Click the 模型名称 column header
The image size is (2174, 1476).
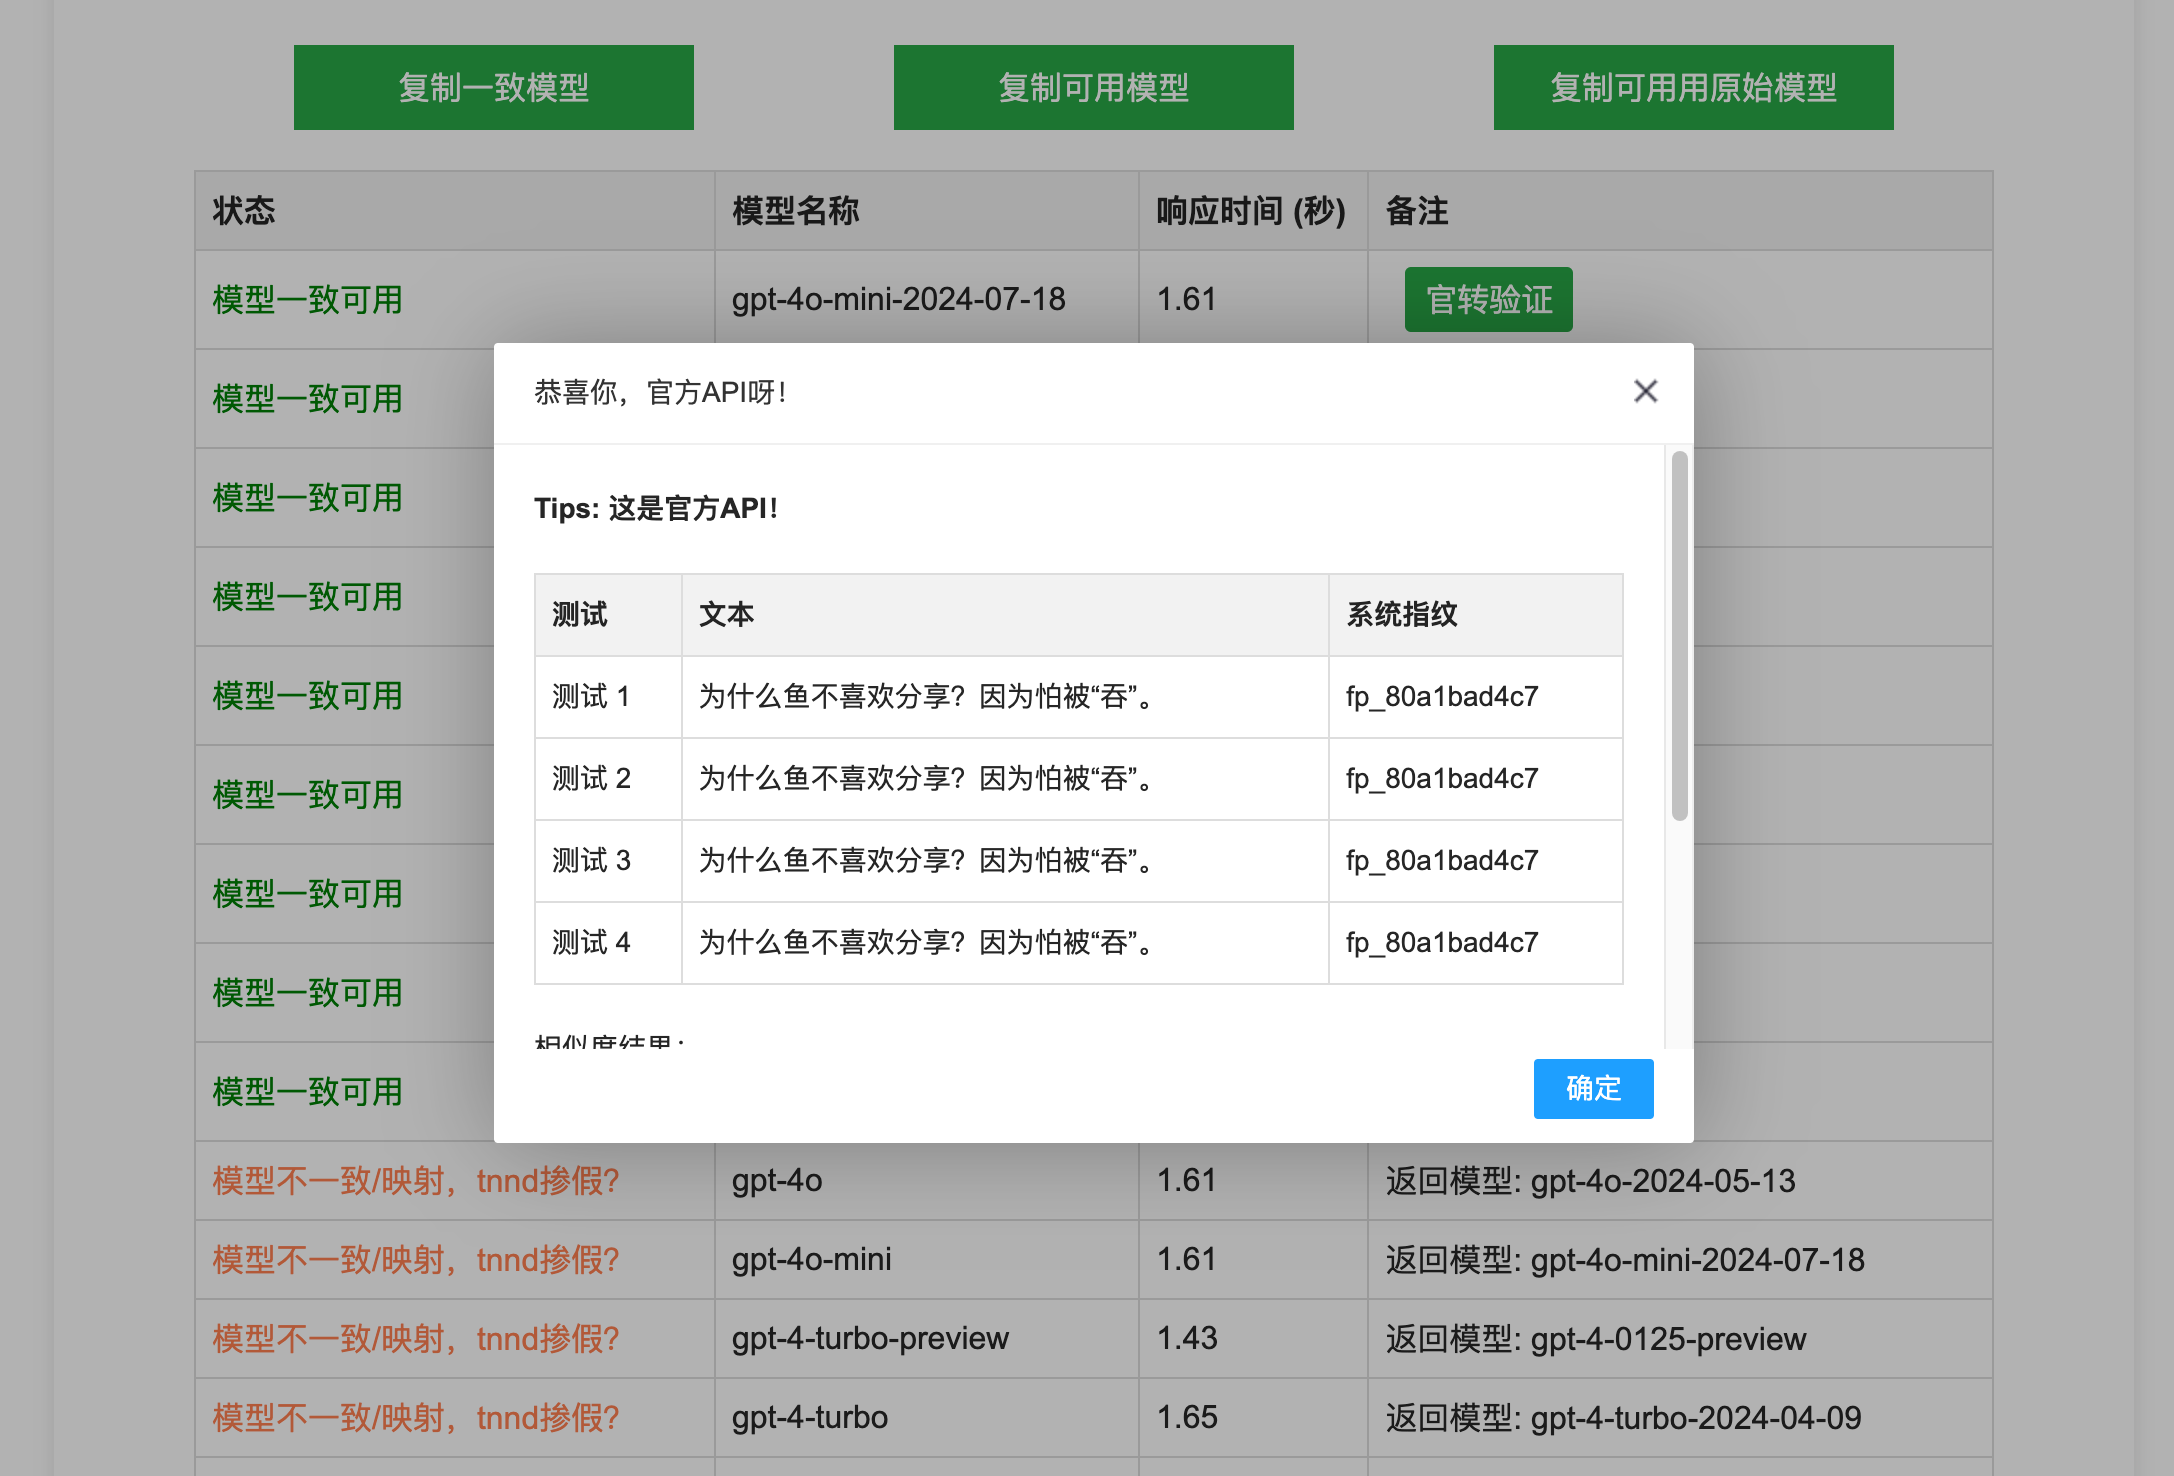[x=926, y=211]
